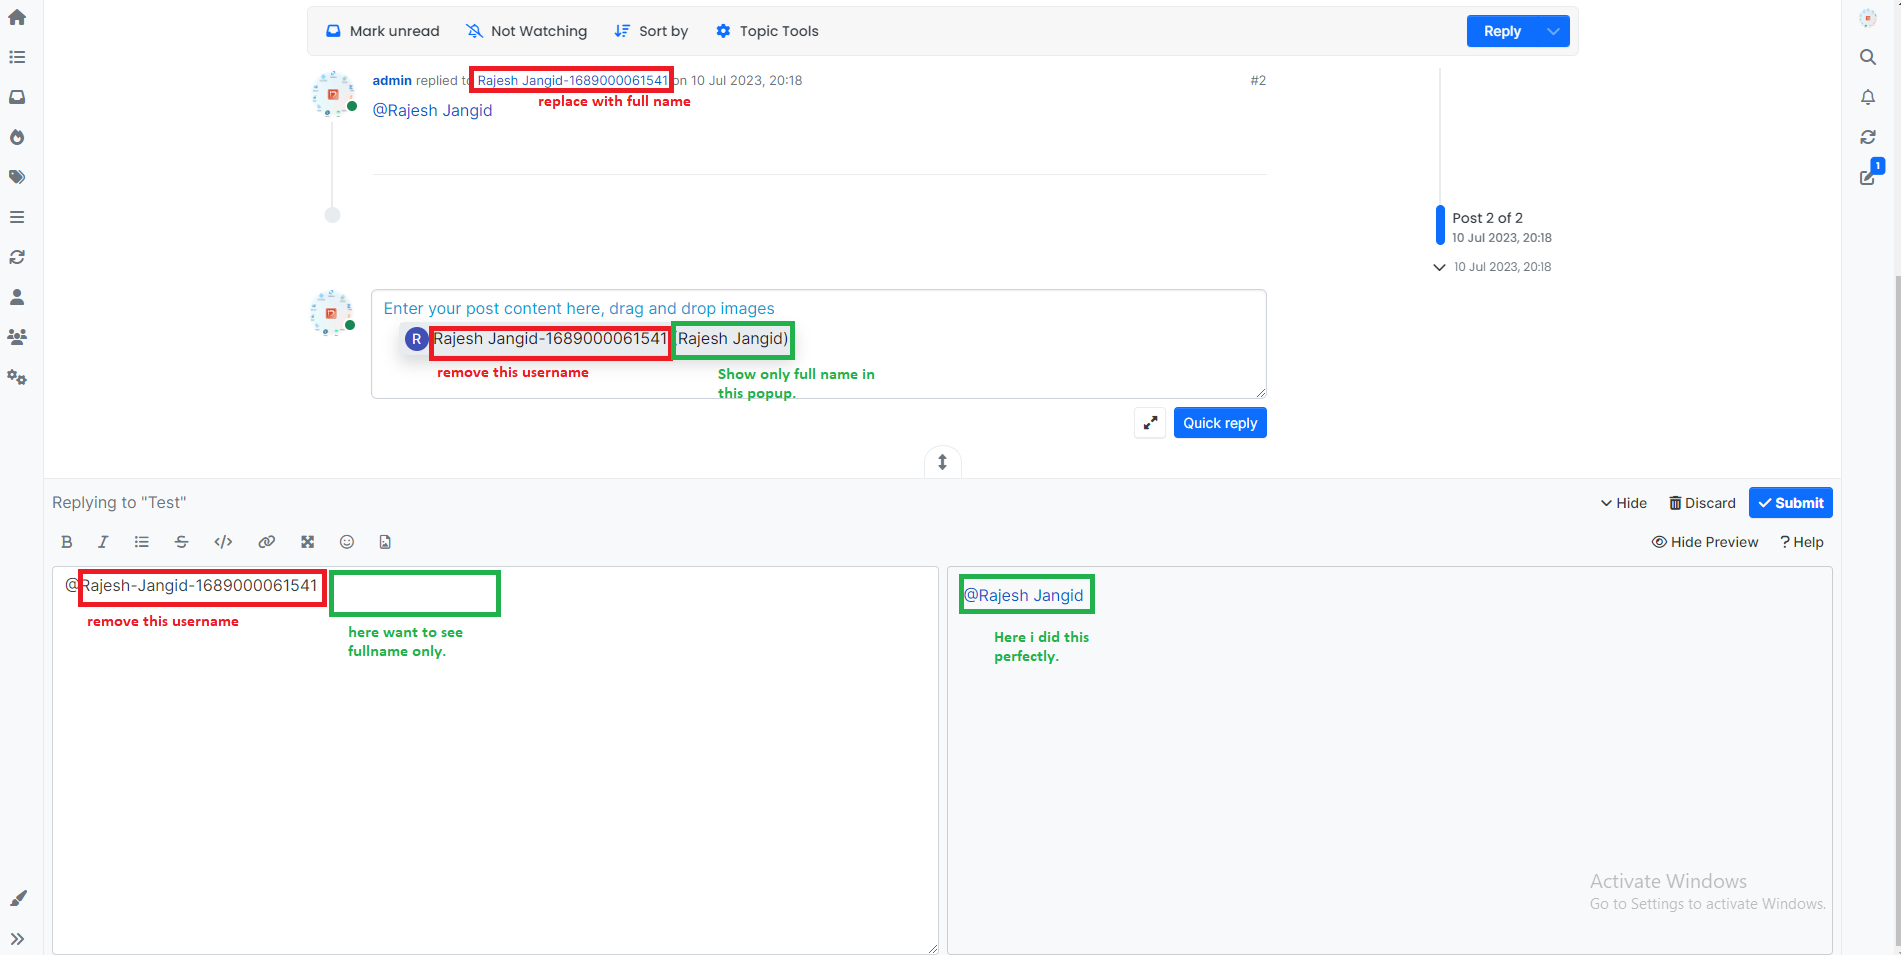Submit the reply
The image size is (1901, 955).
coord(1790,503)
